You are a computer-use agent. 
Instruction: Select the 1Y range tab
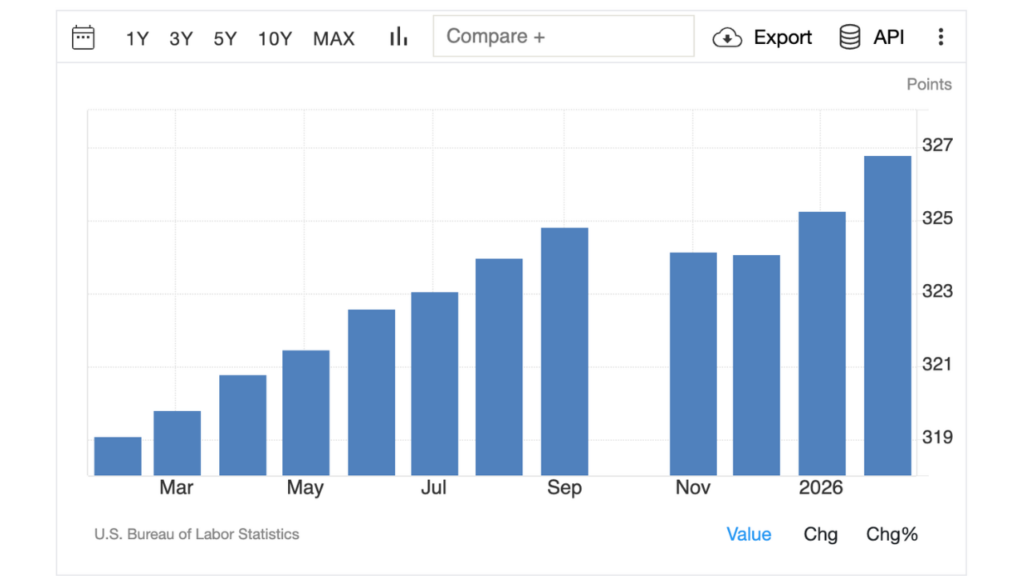[137, 39]
